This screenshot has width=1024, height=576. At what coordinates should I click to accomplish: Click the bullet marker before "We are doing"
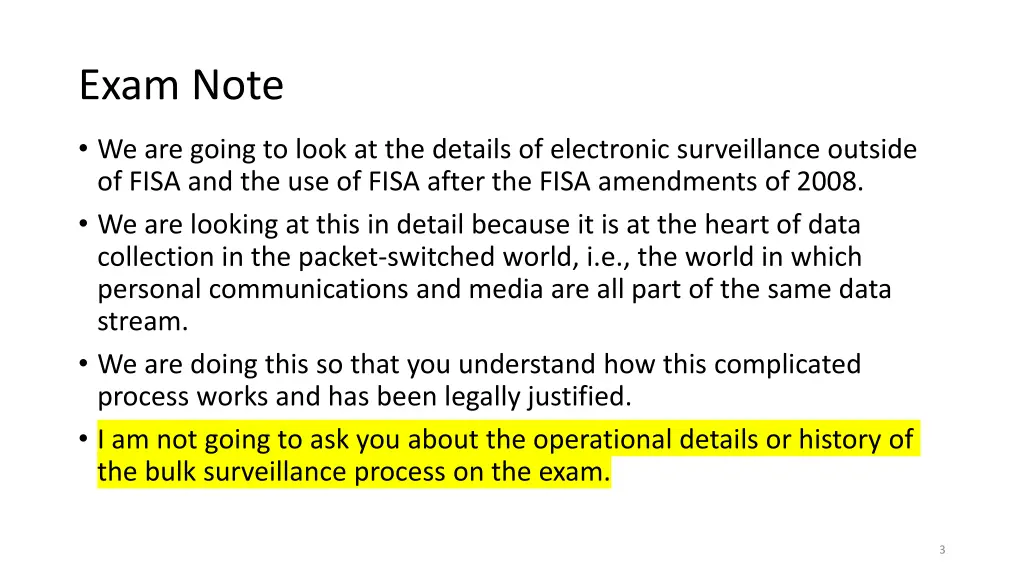pos(84,363)
